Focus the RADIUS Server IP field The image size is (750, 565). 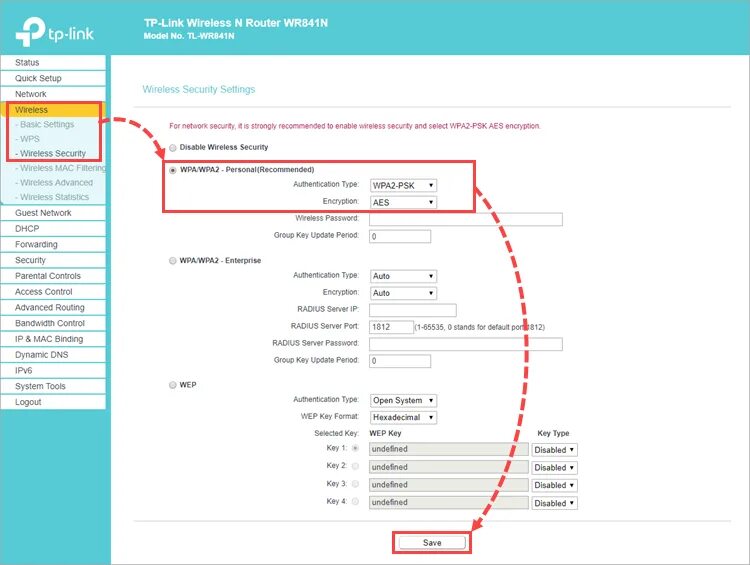pos(413,310)
